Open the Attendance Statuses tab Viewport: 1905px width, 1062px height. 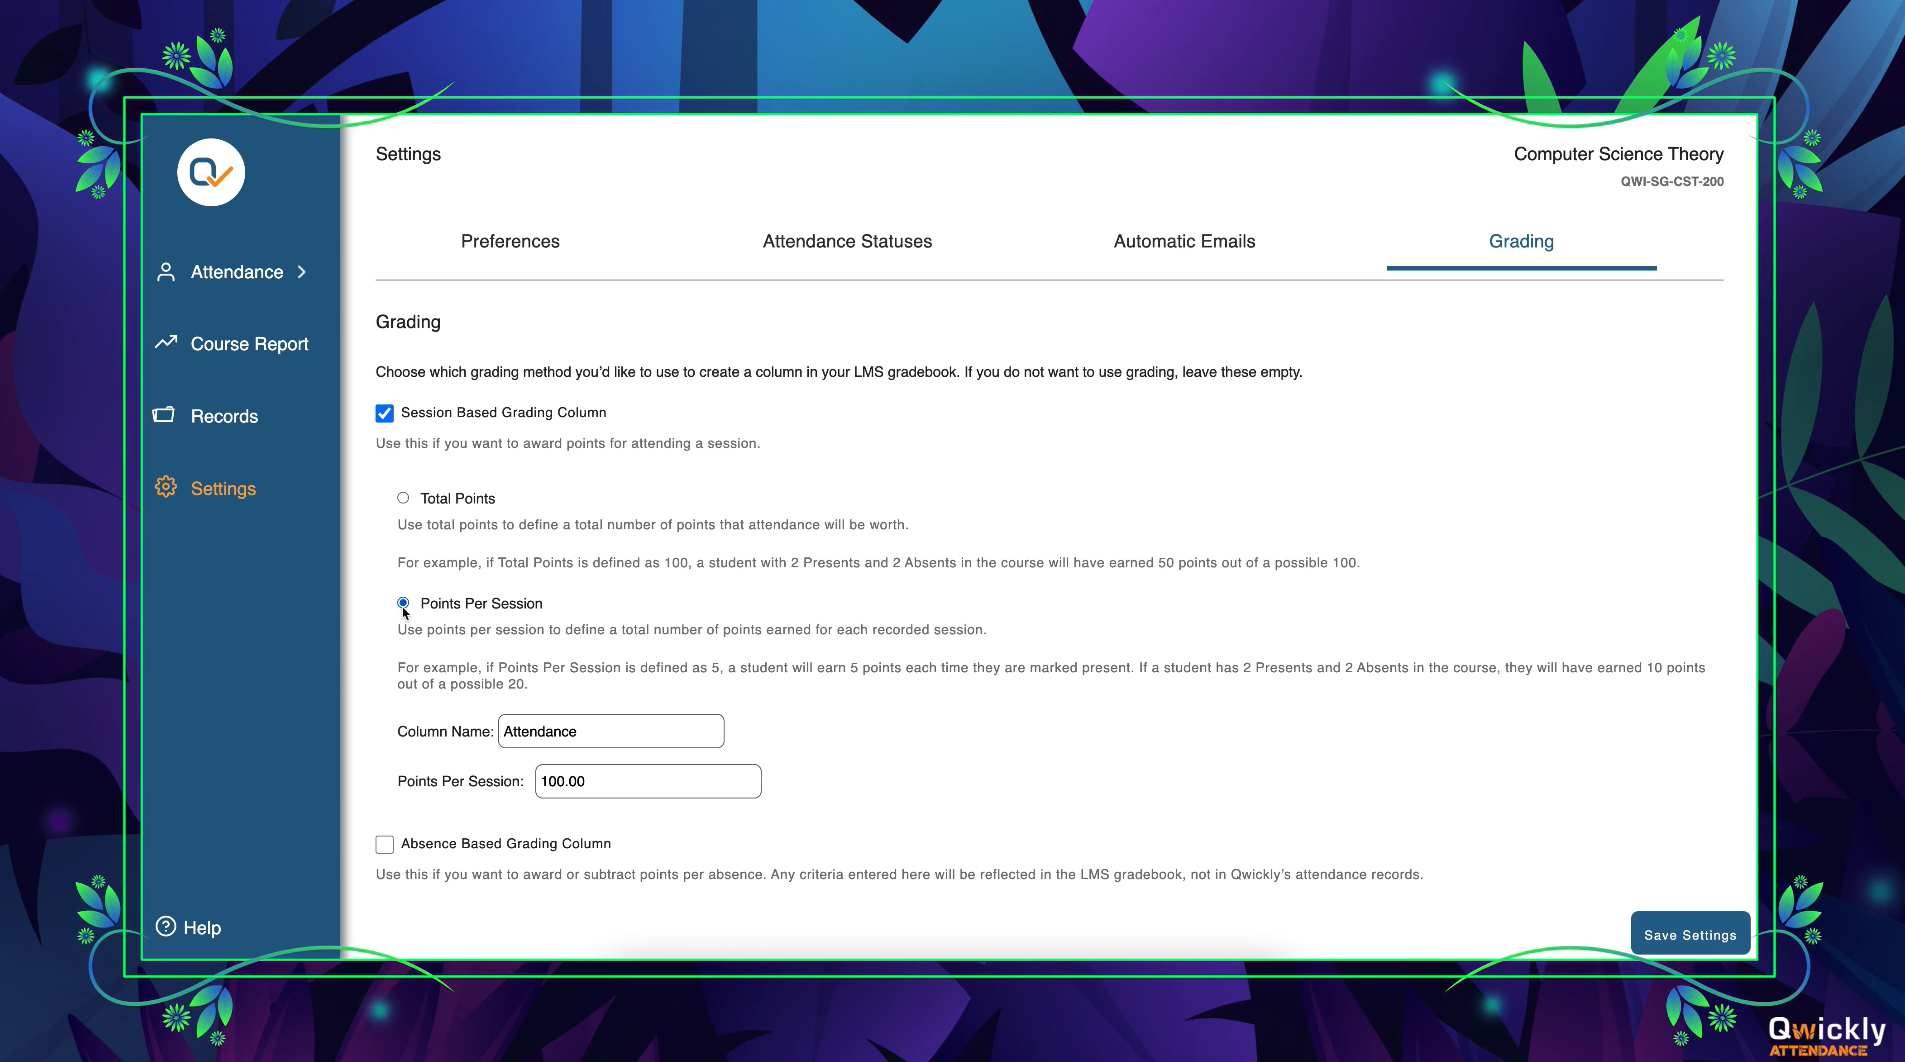847,241
